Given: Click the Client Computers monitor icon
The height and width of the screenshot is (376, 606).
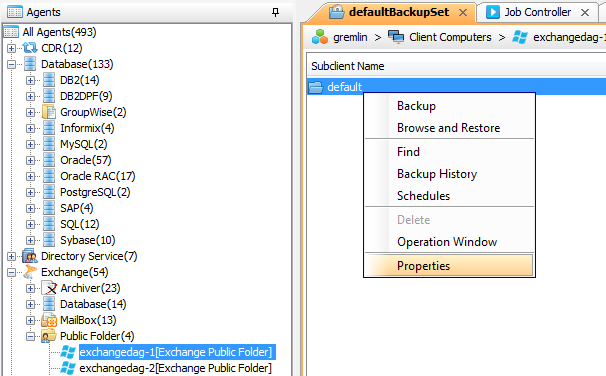Looking at the screenshot, I should (x=396, y=37).
